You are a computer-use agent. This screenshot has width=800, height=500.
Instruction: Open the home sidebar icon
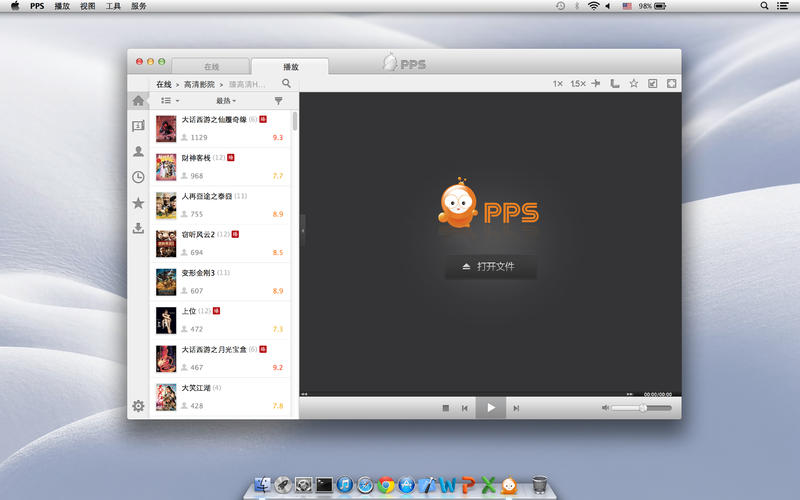pyautogui.click(x=138, y=101)
